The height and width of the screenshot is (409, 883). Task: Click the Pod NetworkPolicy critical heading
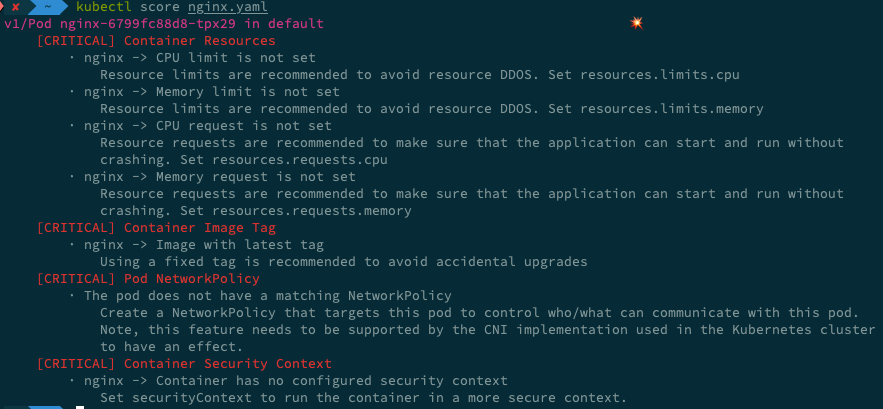[147, 279]
